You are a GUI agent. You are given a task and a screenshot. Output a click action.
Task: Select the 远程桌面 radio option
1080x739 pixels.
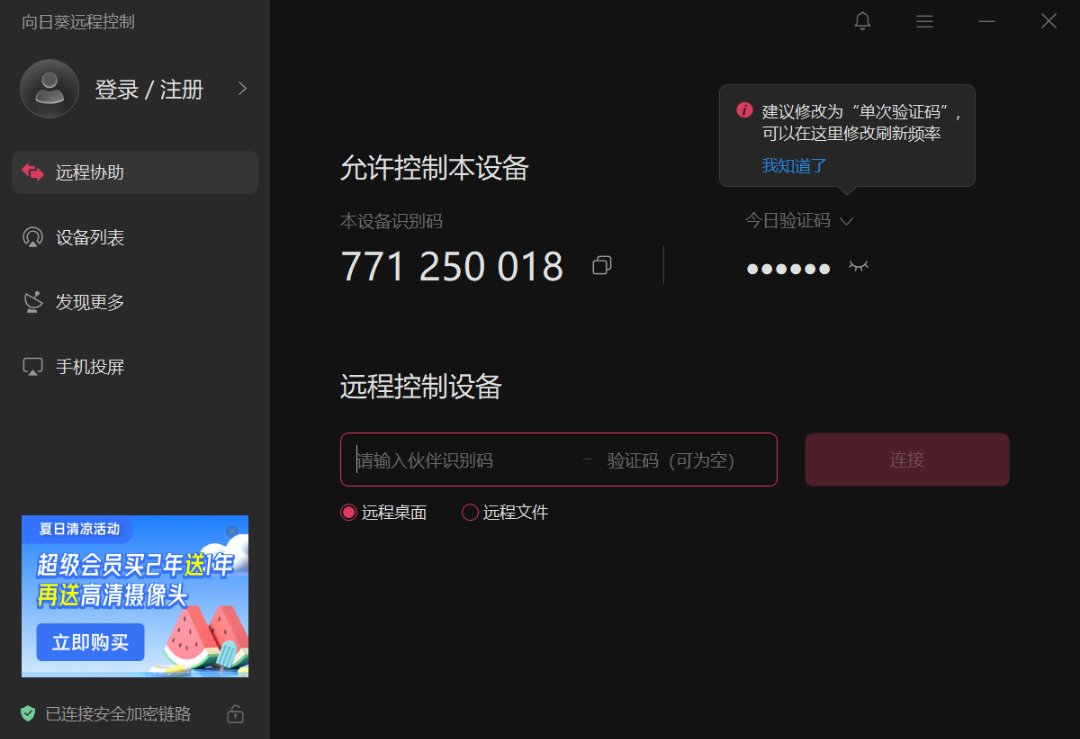(x=349, y=513)
